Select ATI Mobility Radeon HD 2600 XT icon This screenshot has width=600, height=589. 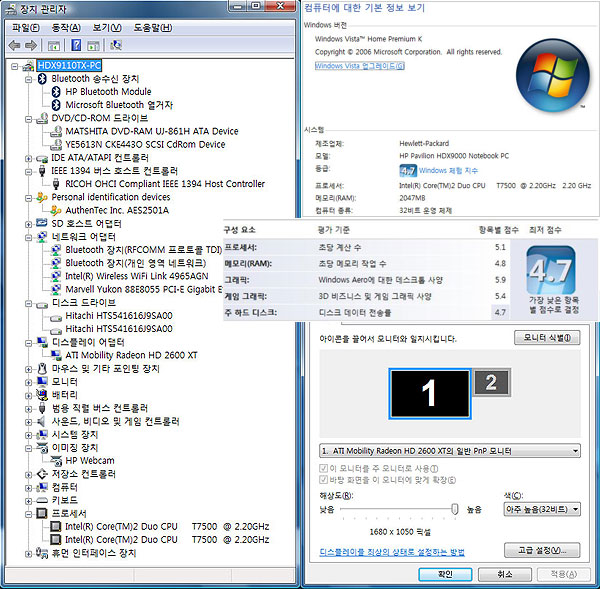[56, 355]
